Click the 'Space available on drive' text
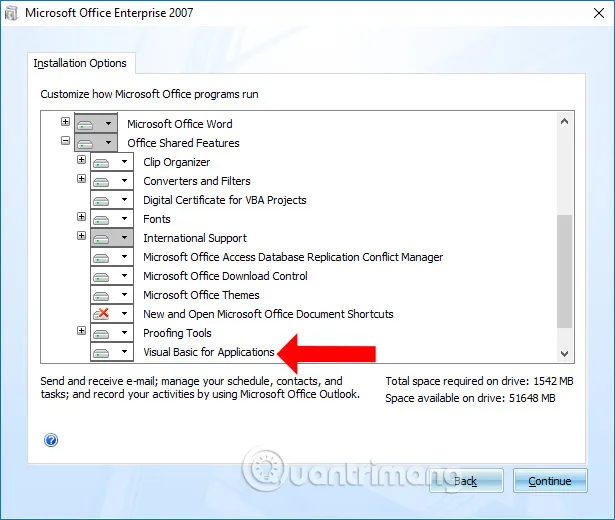The image size is (615, 520). tap(470, 398)
